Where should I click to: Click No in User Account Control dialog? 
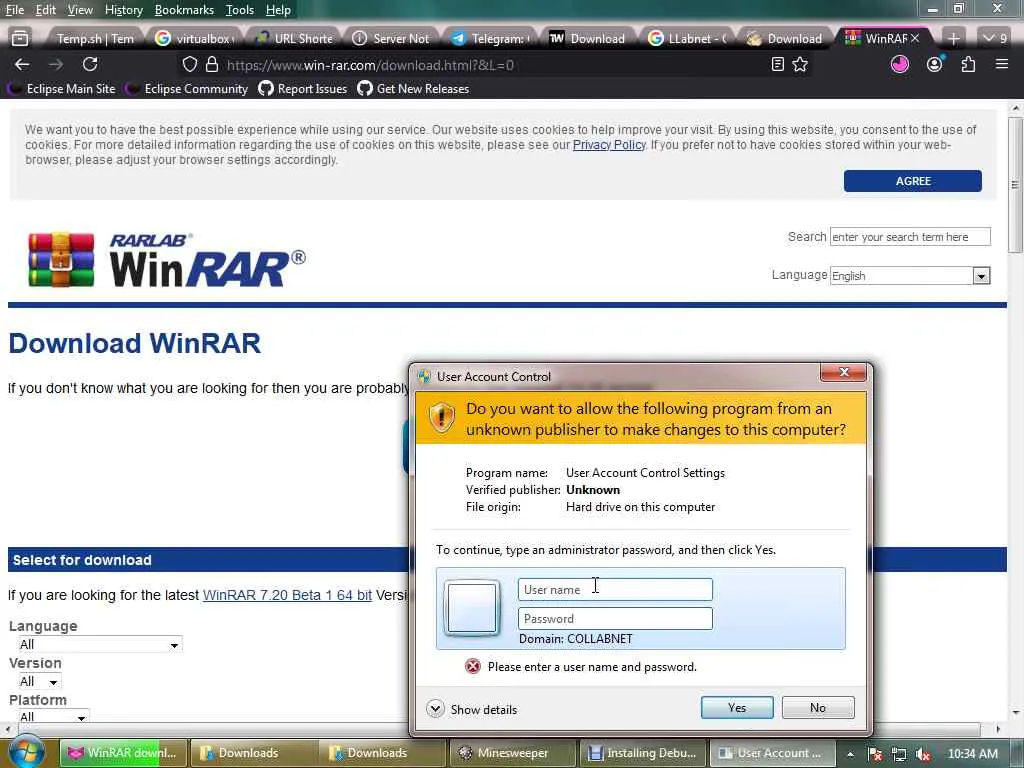[x=818, y=707]
